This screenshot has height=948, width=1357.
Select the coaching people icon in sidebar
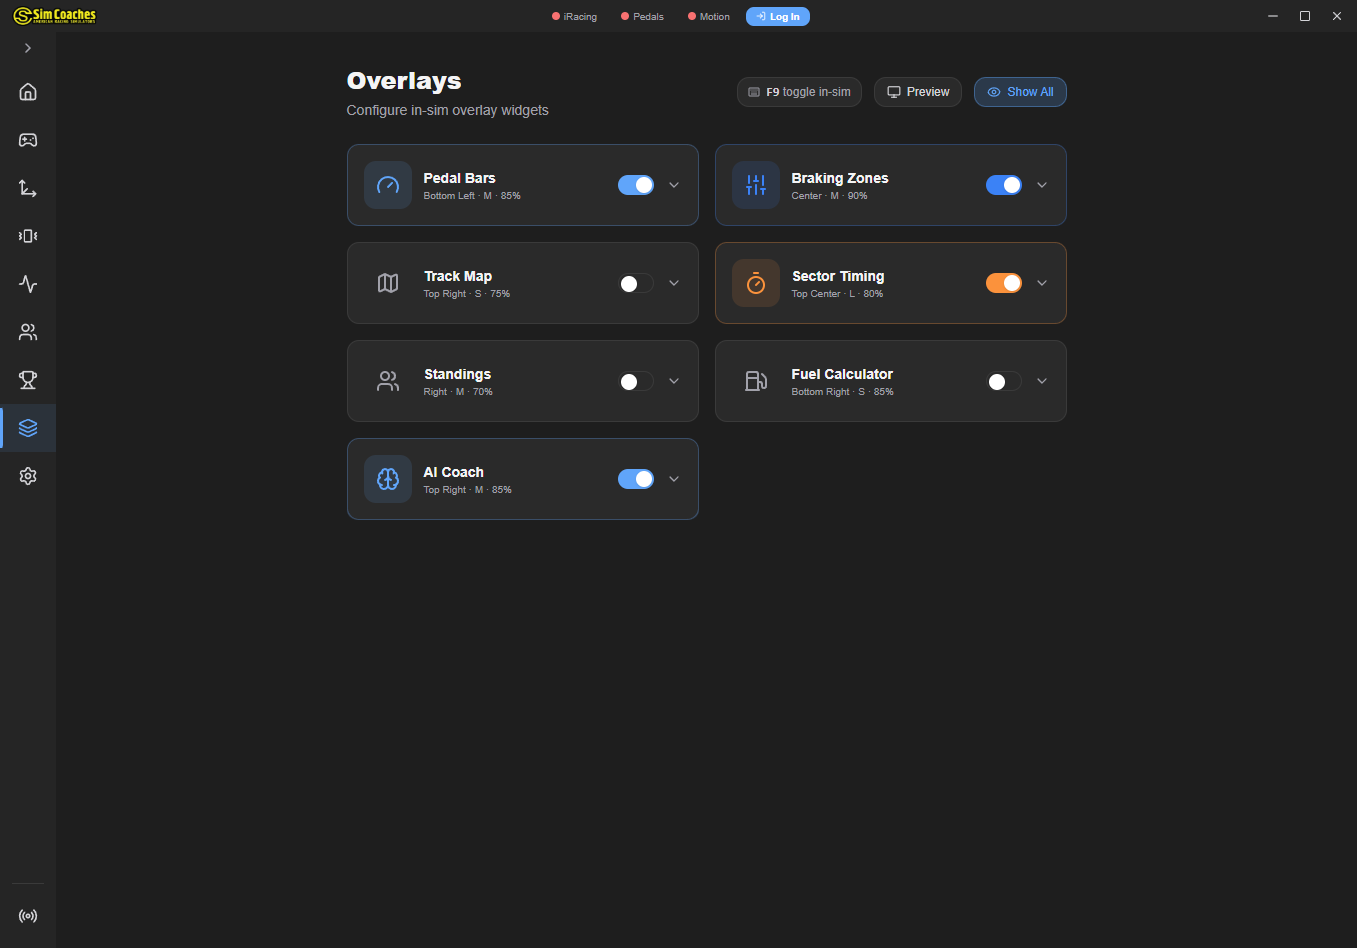click(x=27, y=331)
